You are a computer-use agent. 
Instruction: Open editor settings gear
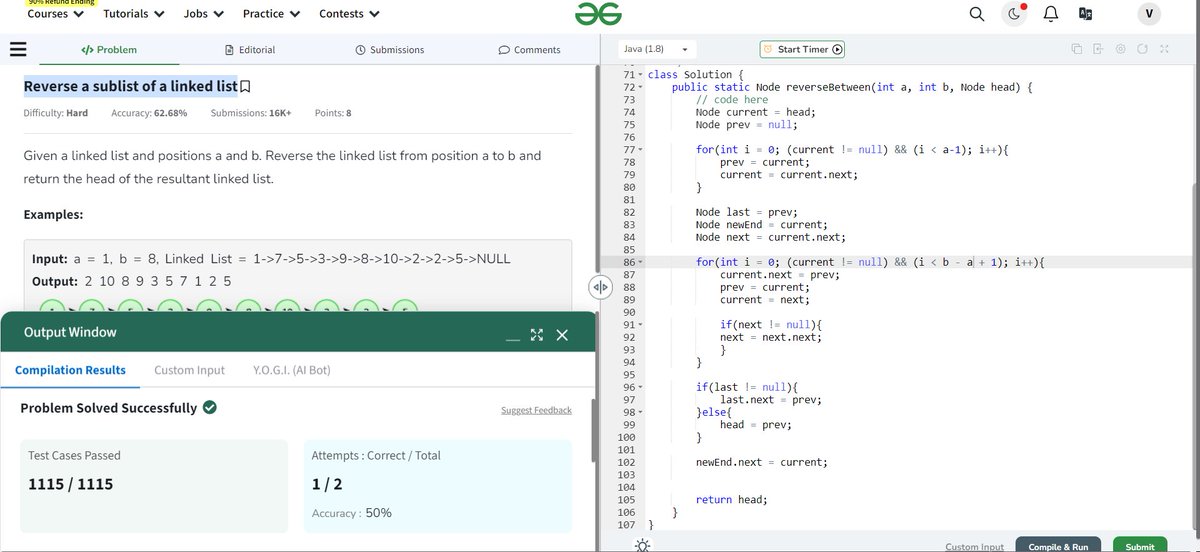pos(1120,49)
